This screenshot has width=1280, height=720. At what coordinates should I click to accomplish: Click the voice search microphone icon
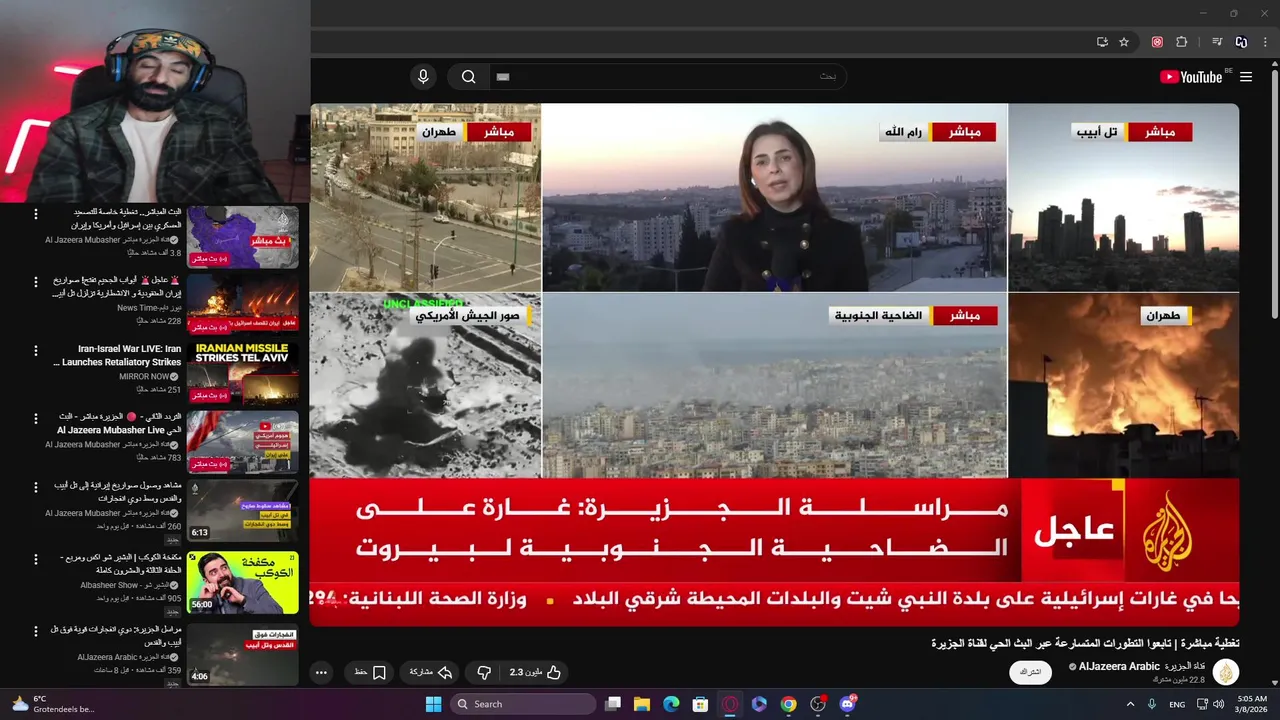(423, 77)
